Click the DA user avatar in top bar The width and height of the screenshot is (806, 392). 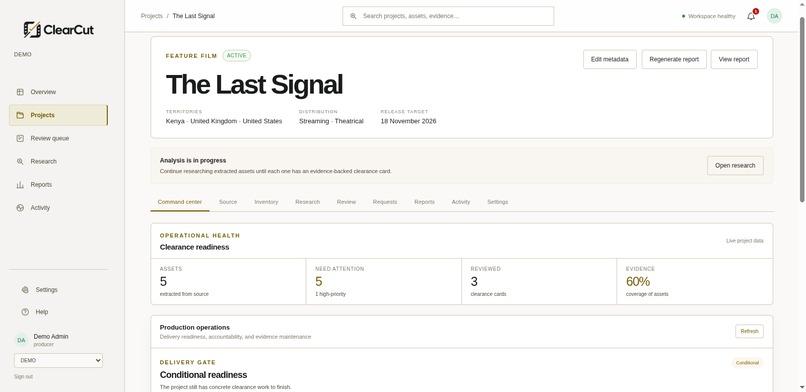[774, 16]
